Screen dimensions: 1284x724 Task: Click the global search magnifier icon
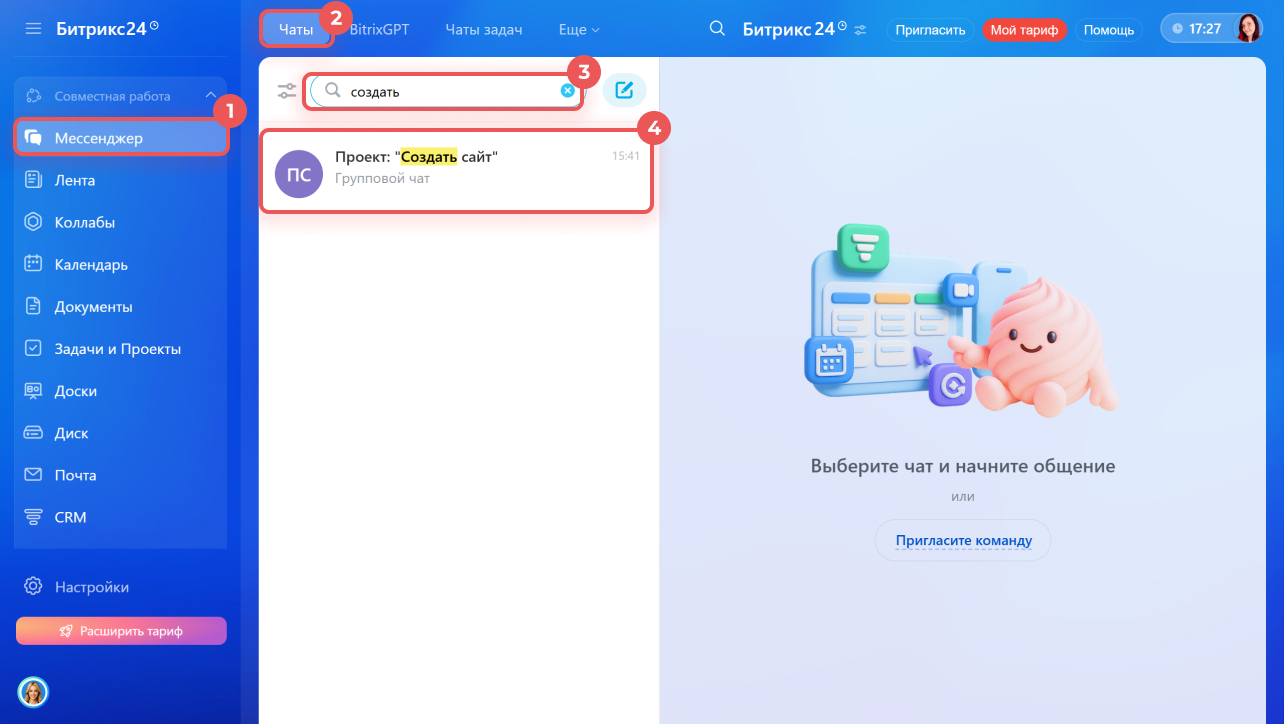click(717, 29)
